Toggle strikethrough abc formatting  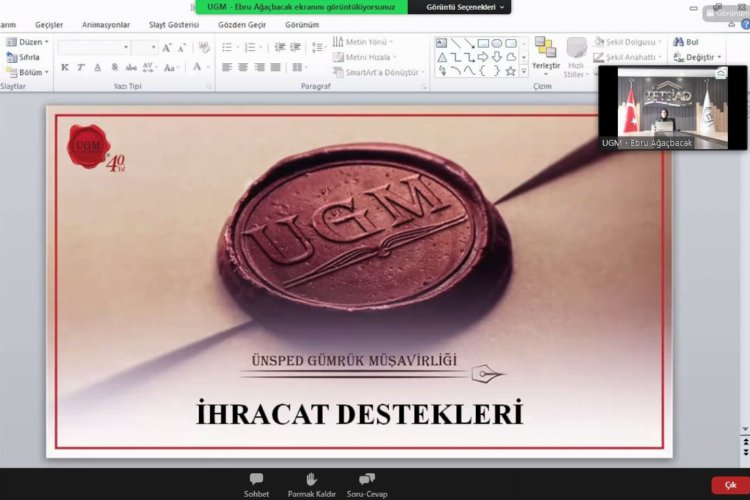pyautogui.click(x=131, y=67)
